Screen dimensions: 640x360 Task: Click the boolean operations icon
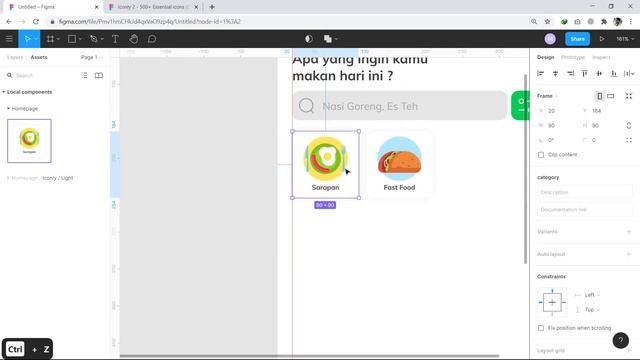328,39
